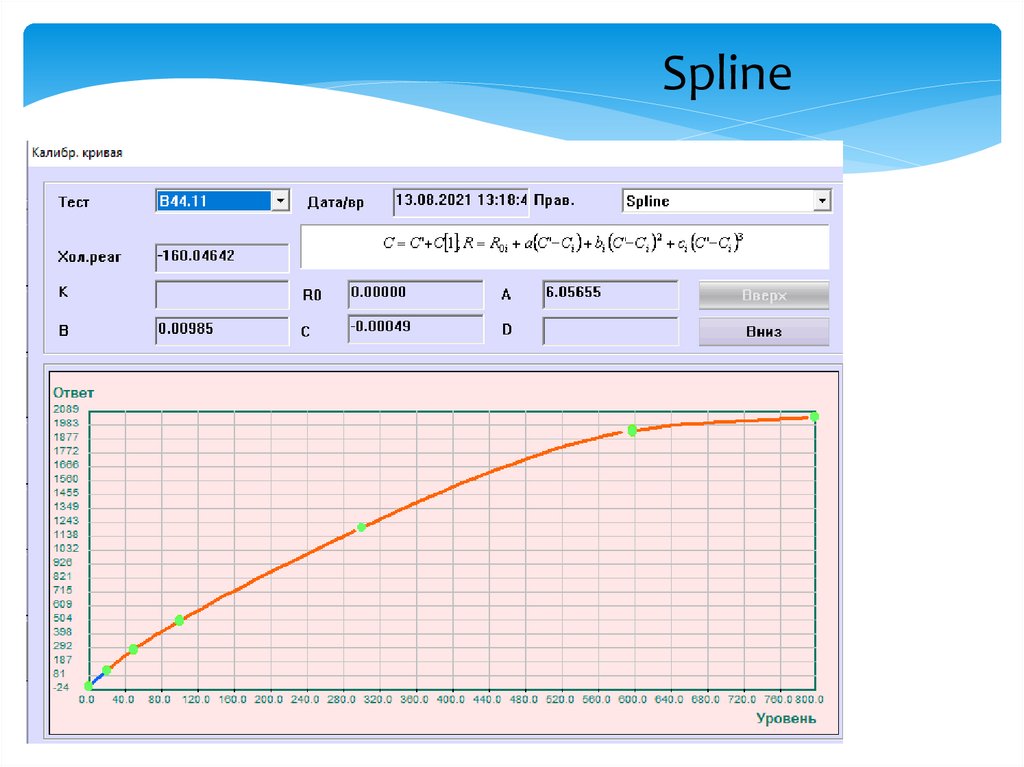Select the calibration point at the origin

tap(88, 686)
